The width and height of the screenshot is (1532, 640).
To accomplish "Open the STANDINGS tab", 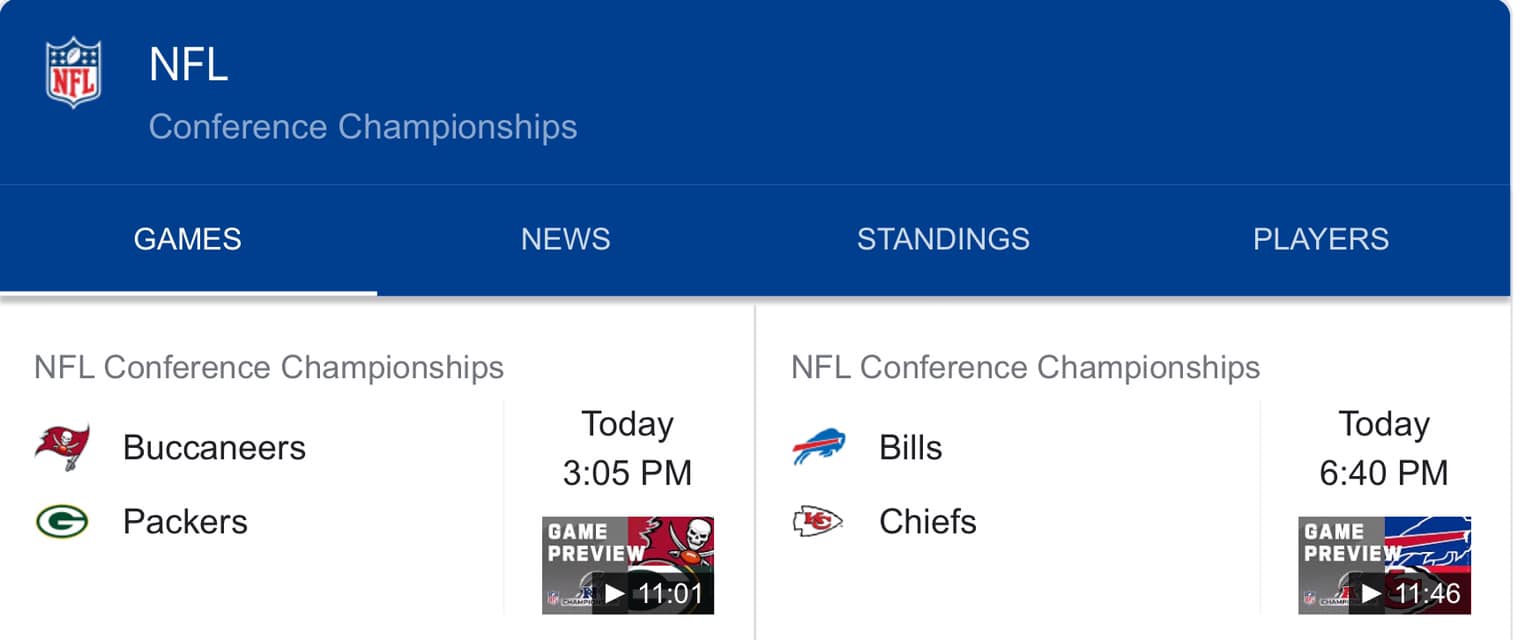I will (x=943, y=239).
